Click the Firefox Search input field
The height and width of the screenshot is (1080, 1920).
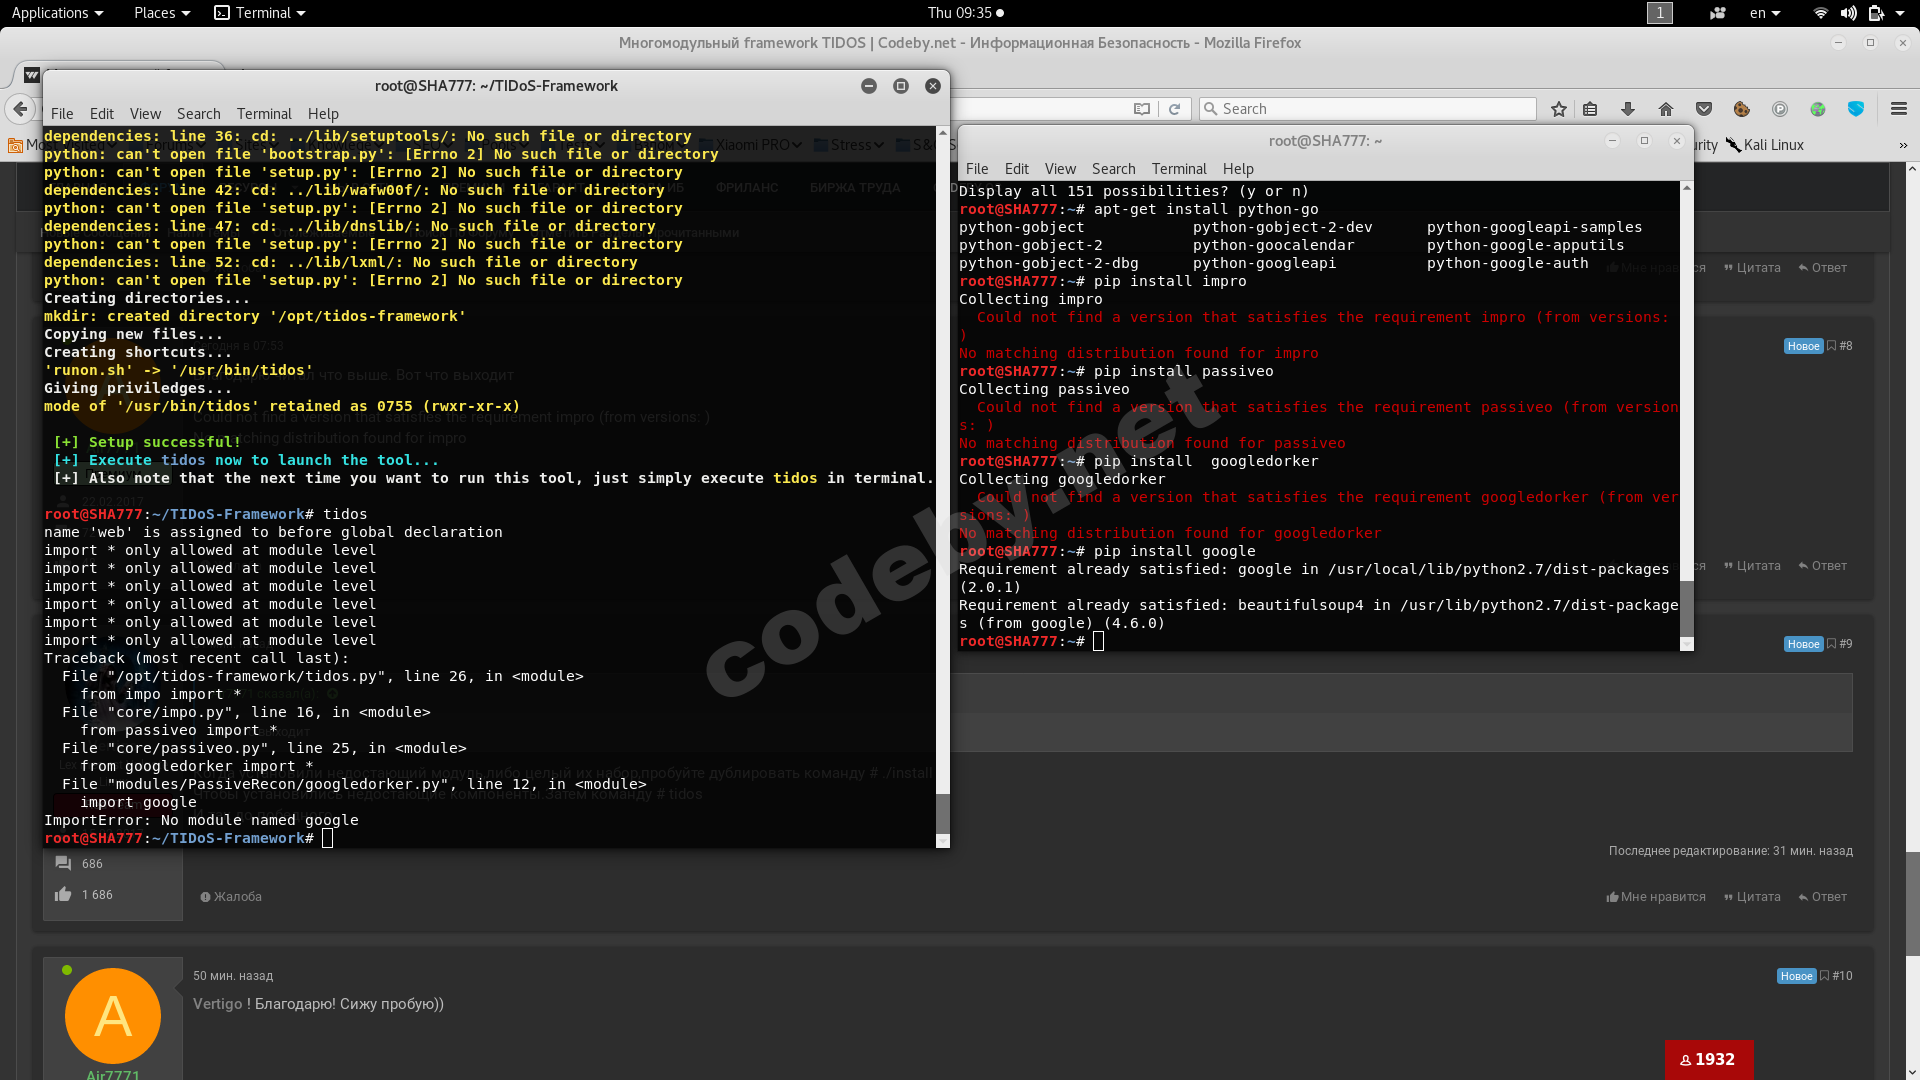click(x=1370, y=109)
